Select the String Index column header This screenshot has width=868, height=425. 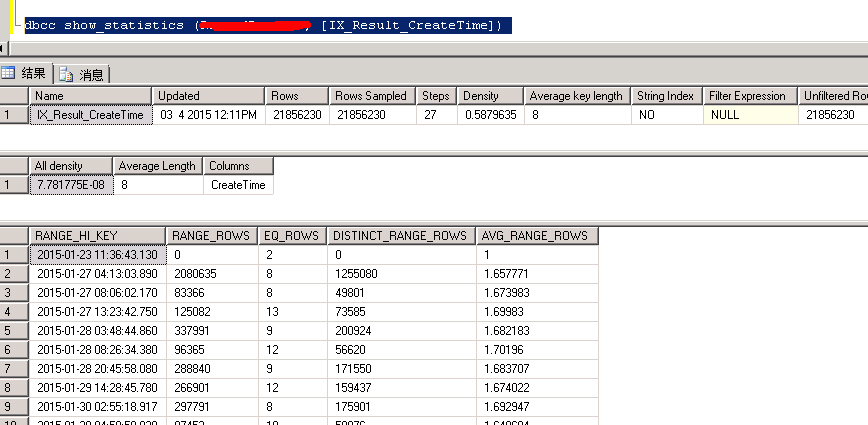click(x=666, y=96)
